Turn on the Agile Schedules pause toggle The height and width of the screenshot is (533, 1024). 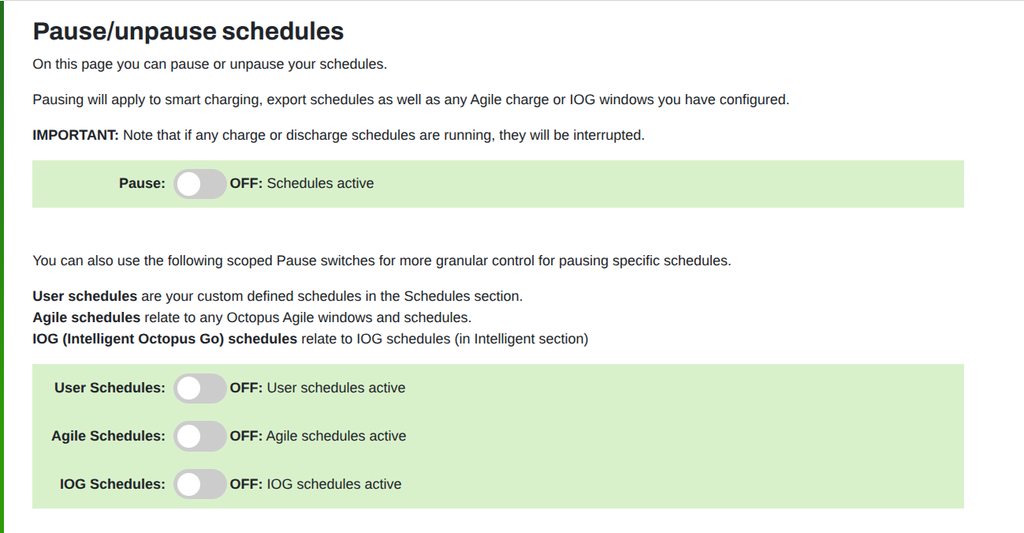tap(200, 436)
